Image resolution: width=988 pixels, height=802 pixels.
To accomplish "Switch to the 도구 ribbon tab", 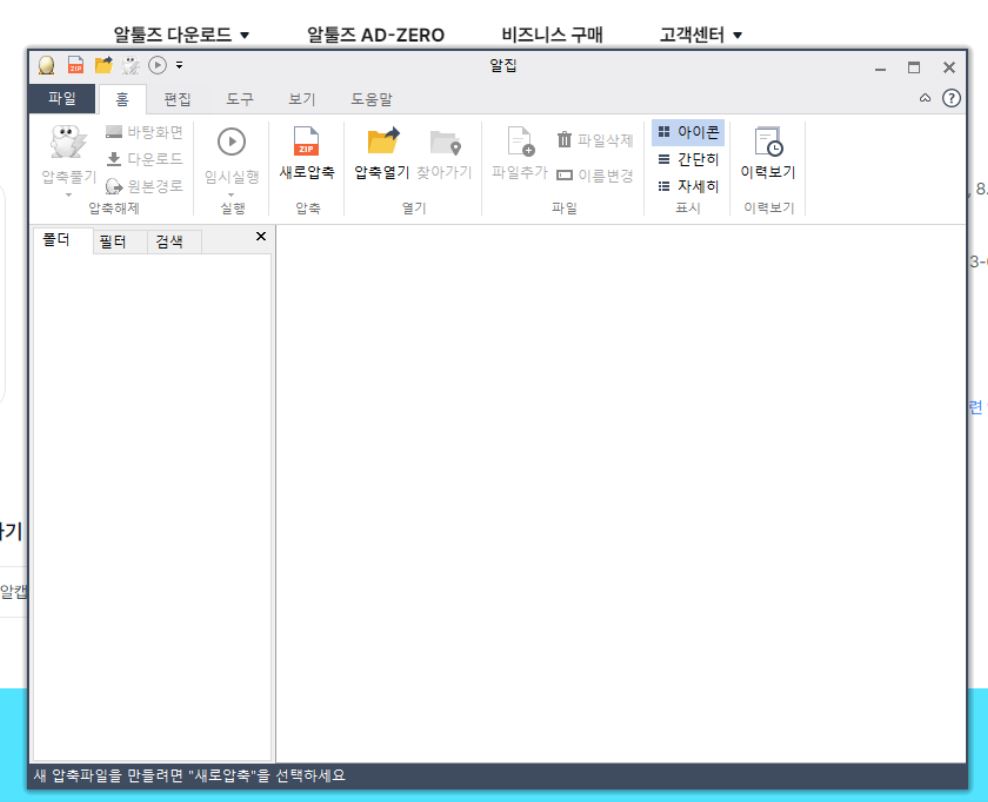I will pos(239,99).
